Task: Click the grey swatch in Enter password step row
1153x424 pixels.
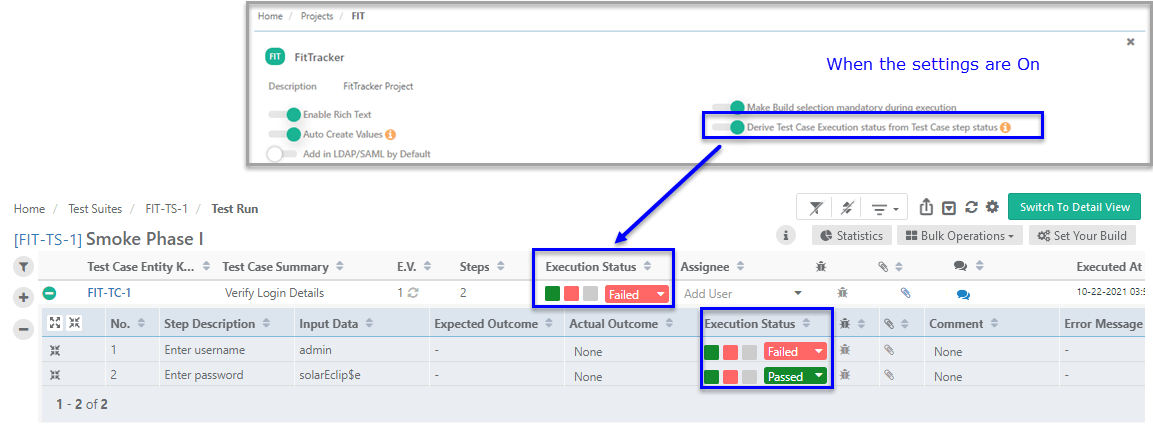Action: (x=749, y=377)
